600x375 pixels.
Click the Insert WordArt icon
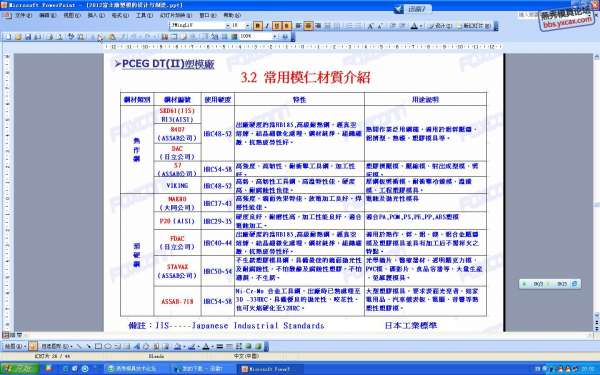coord(137,346)
